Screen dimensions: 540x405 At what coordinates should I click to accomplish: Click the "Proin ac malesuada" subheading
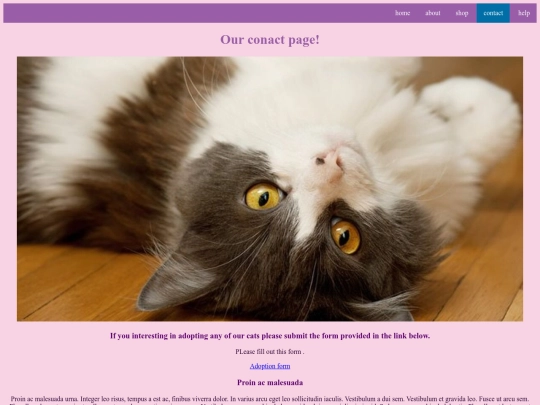coord(270,383)
